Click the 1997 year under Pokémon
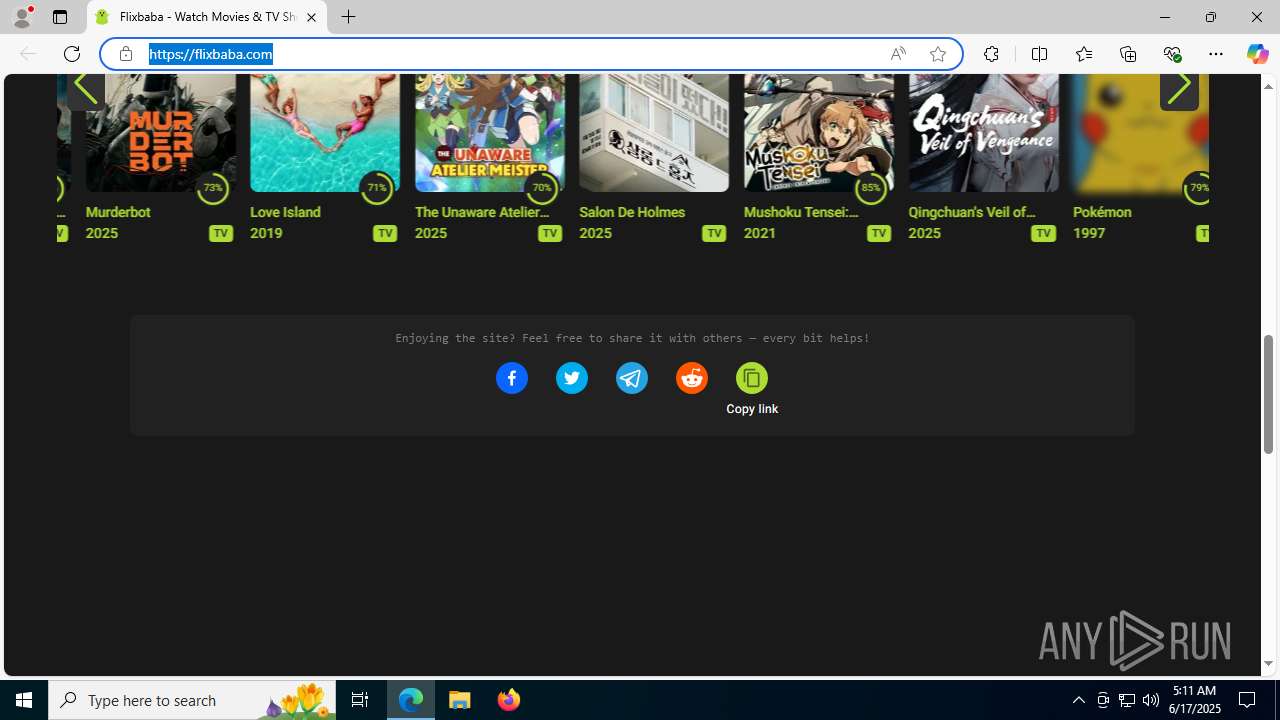This screenshot has width=1280, height=720. click(x=1089, y=233)
